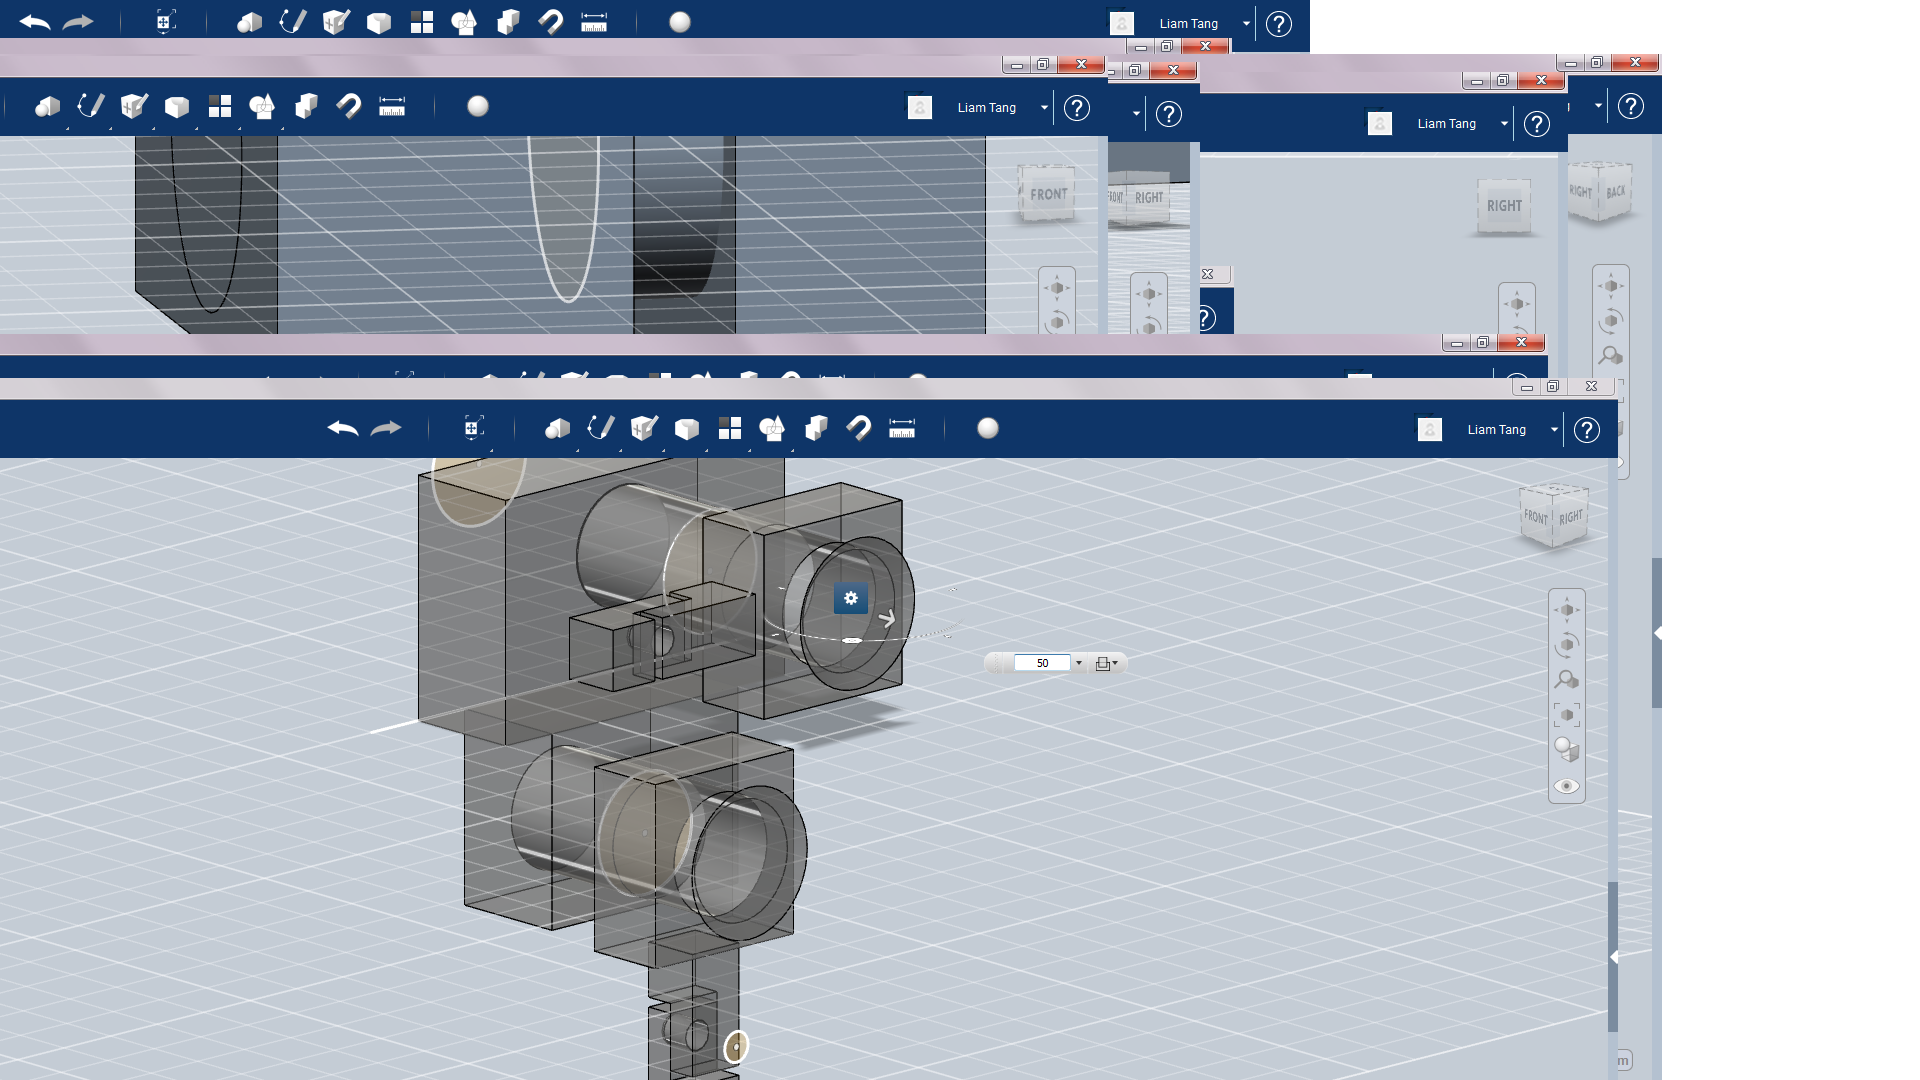The width and height of the screenshot is (1920, 1080).
Task: Toggle materials and outlines display mode
Action: [x=1567, y=750]
